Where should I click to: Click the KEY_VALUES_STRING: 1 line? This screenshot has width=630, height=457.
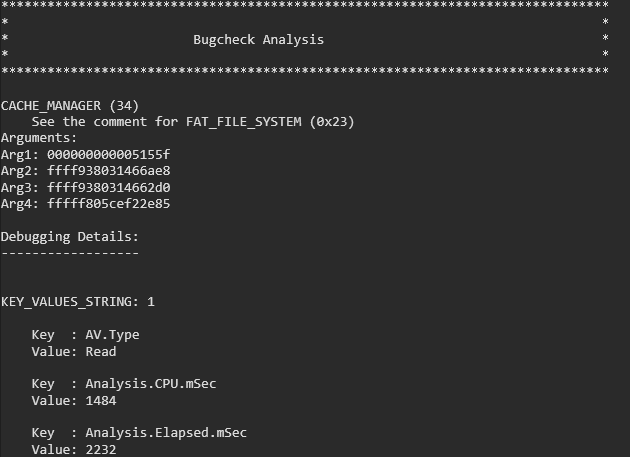coord(78,302)
